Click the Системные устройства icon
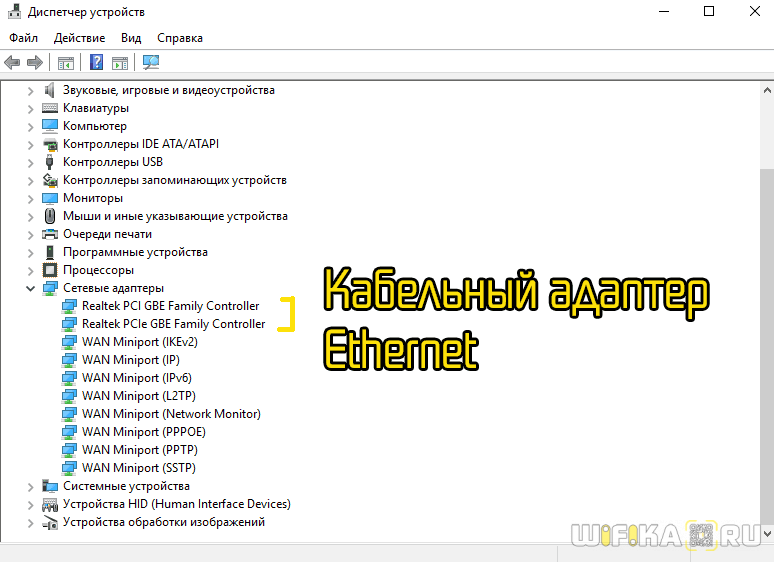Viewport: 774px width, 562px height. pyautogui.click(x=50, y=486)
